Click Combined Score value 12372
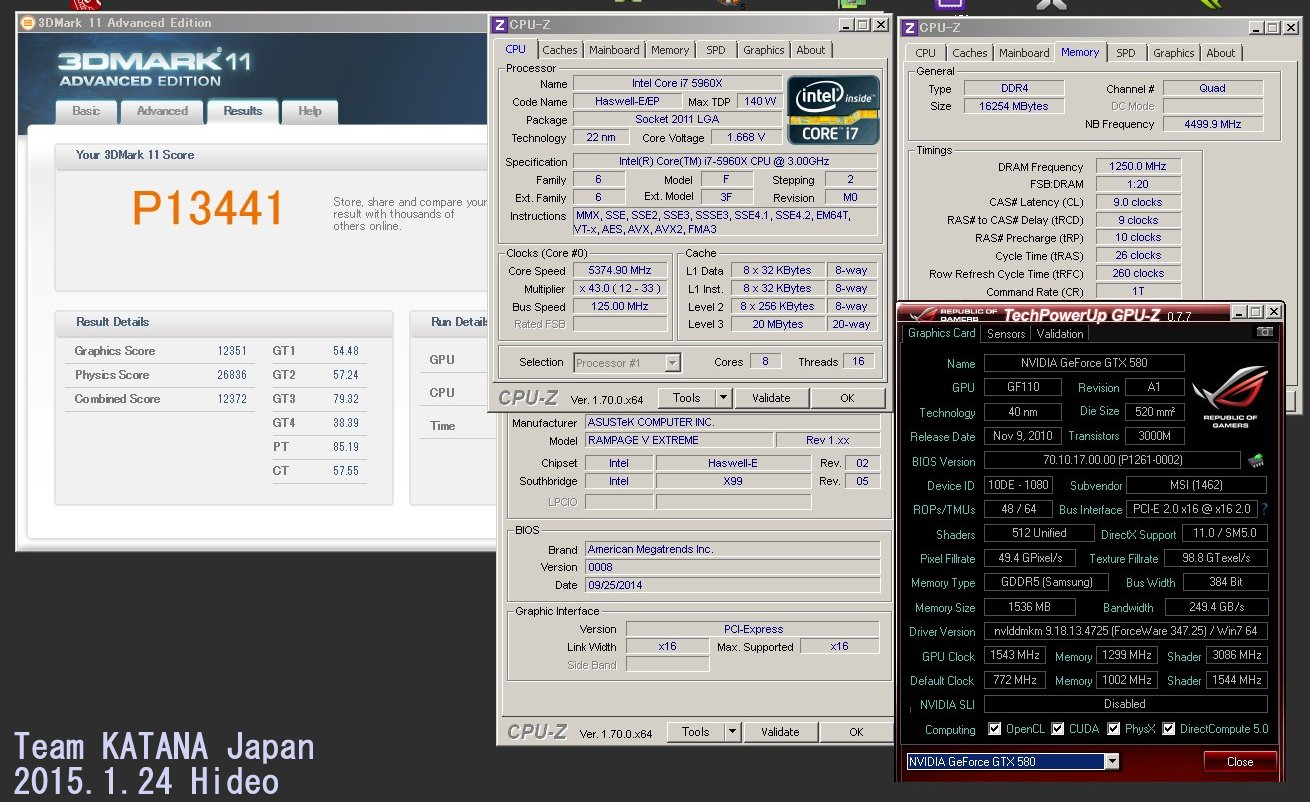Viewport: 1310px width, 802px height. pos(232,399)
